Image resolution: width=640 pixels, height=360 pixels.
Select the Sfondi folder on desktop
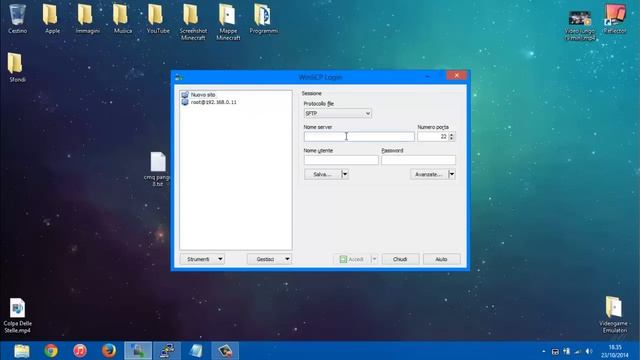point(17,67)
